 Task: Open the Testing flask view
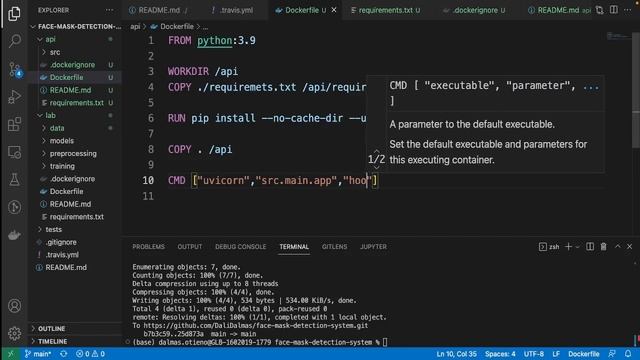(x=14, y=180)
